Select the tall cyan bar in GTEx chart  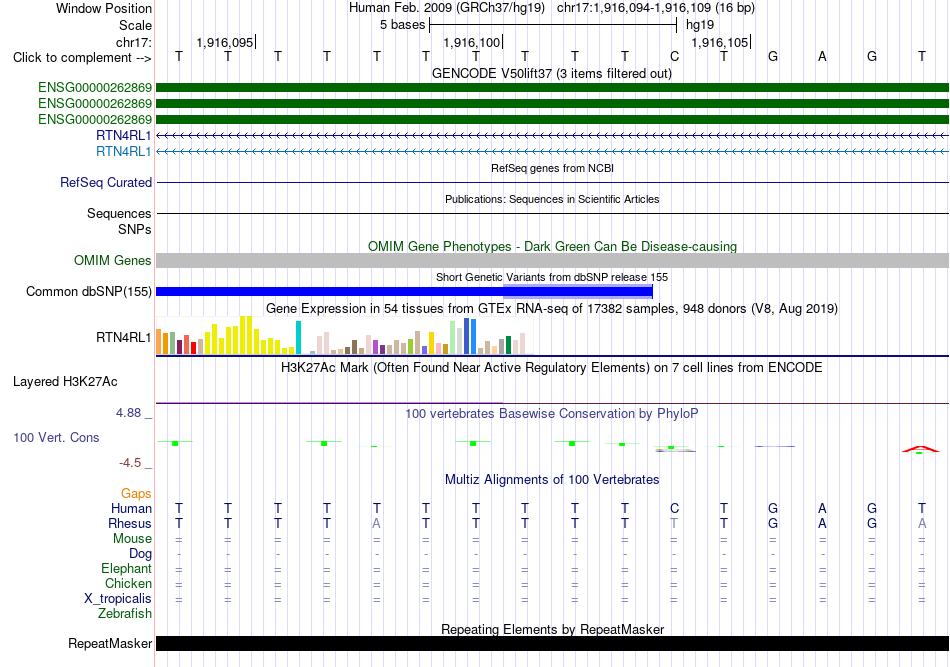(298, 337)
